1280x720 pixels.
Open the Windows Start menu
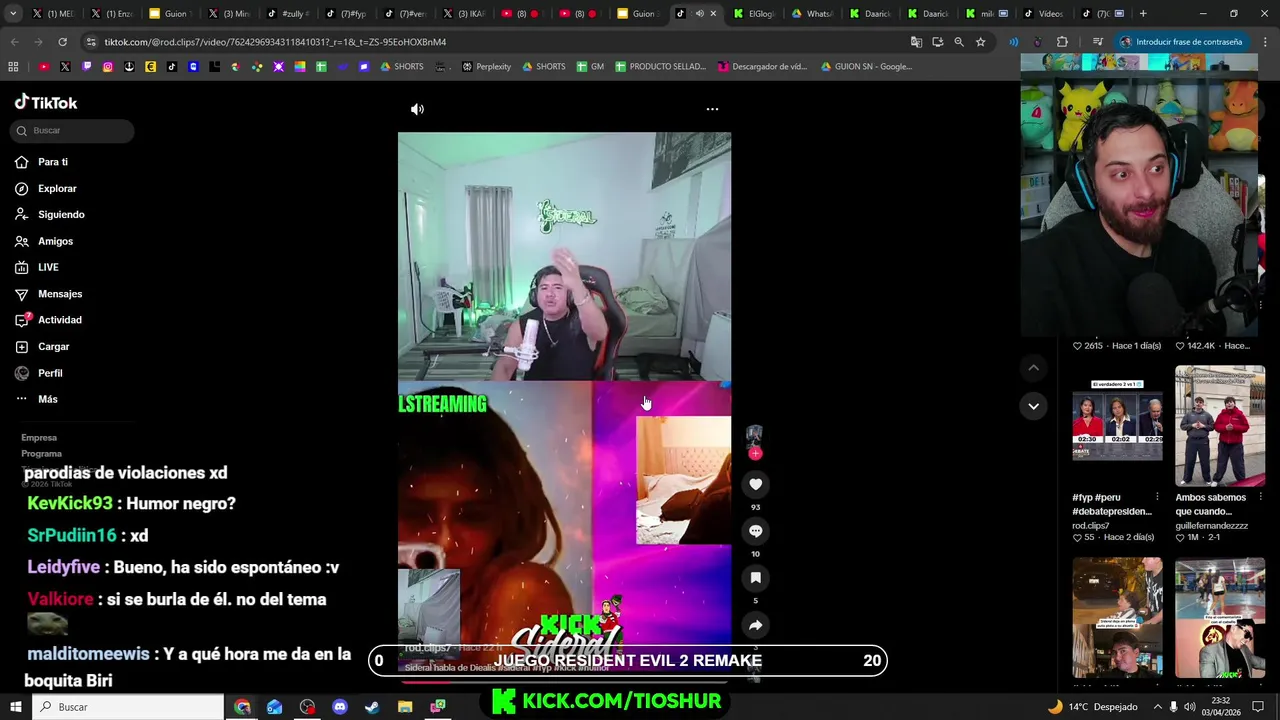[16, 707]
